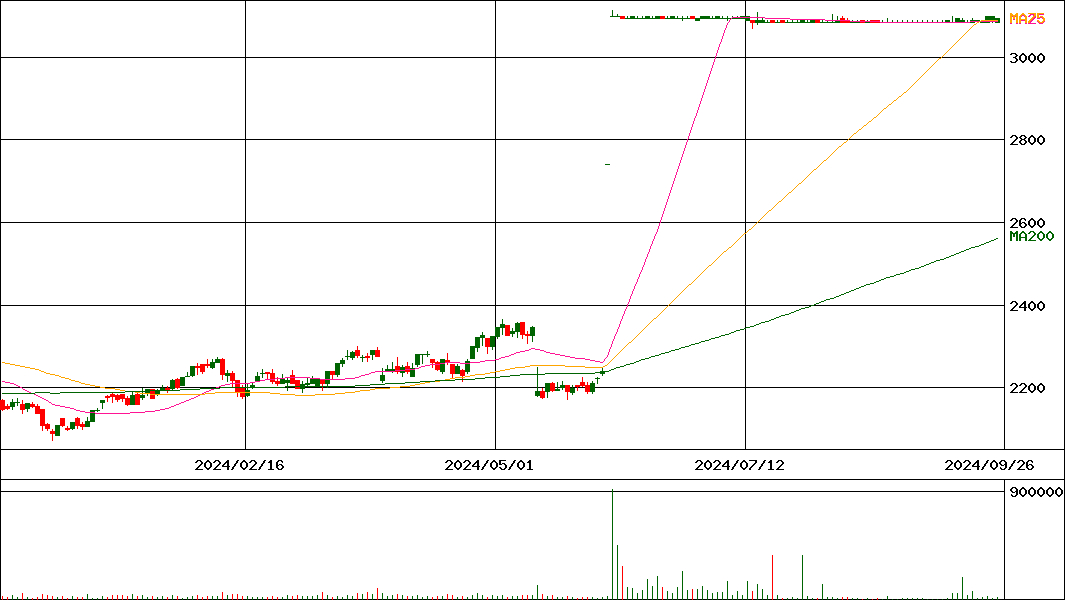This screenshot has height=600, width=1065.
Task: Click the 2400 price axis label
Action: click(1027, 306)
